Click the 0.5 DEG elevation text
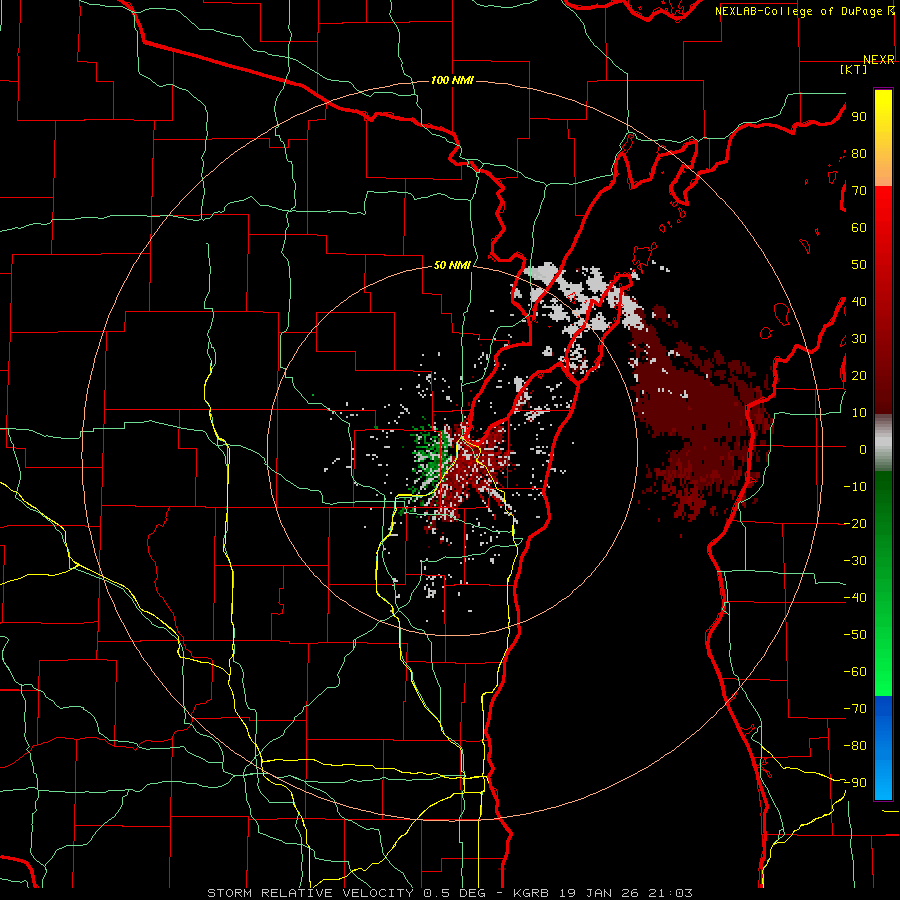 tap(454, 893)
